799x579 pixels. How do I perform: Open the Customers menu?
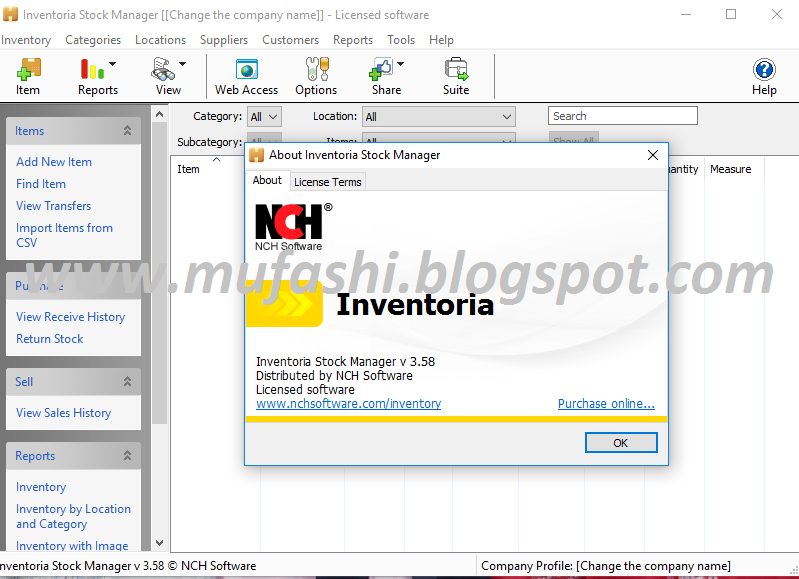pos(290,40)
